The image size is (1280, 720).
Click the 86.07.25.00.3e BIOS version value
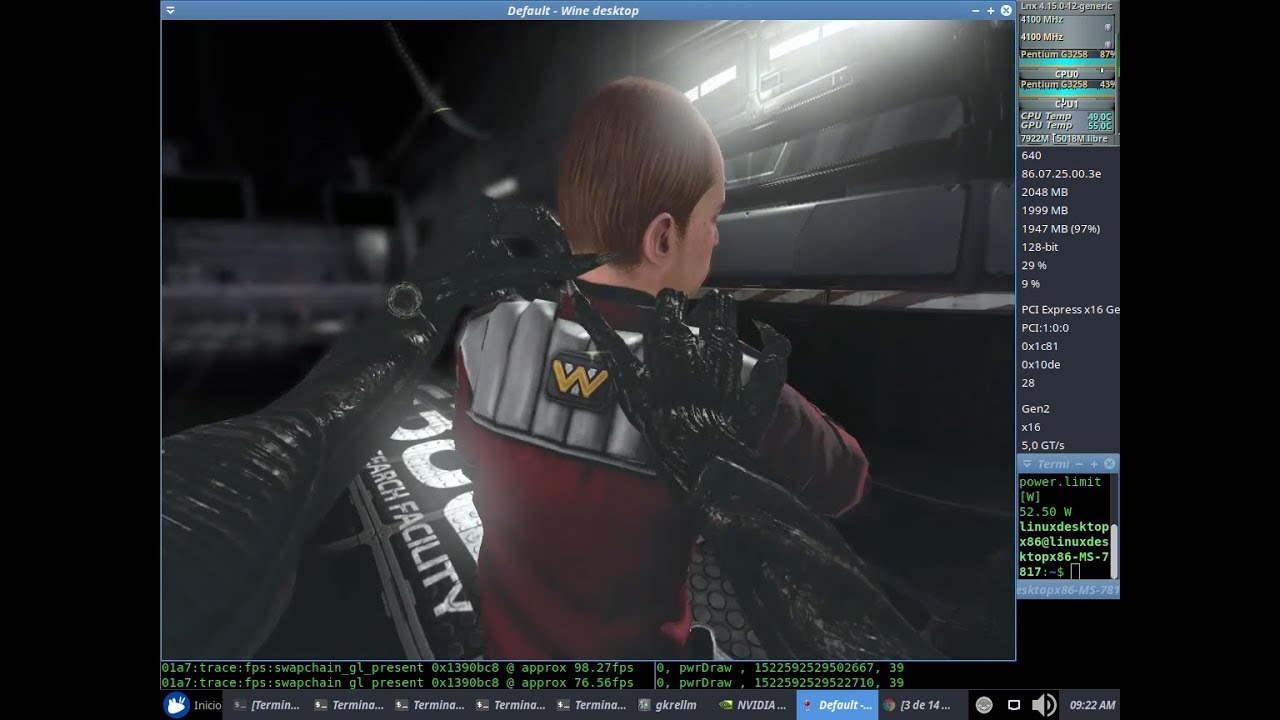1061,174
